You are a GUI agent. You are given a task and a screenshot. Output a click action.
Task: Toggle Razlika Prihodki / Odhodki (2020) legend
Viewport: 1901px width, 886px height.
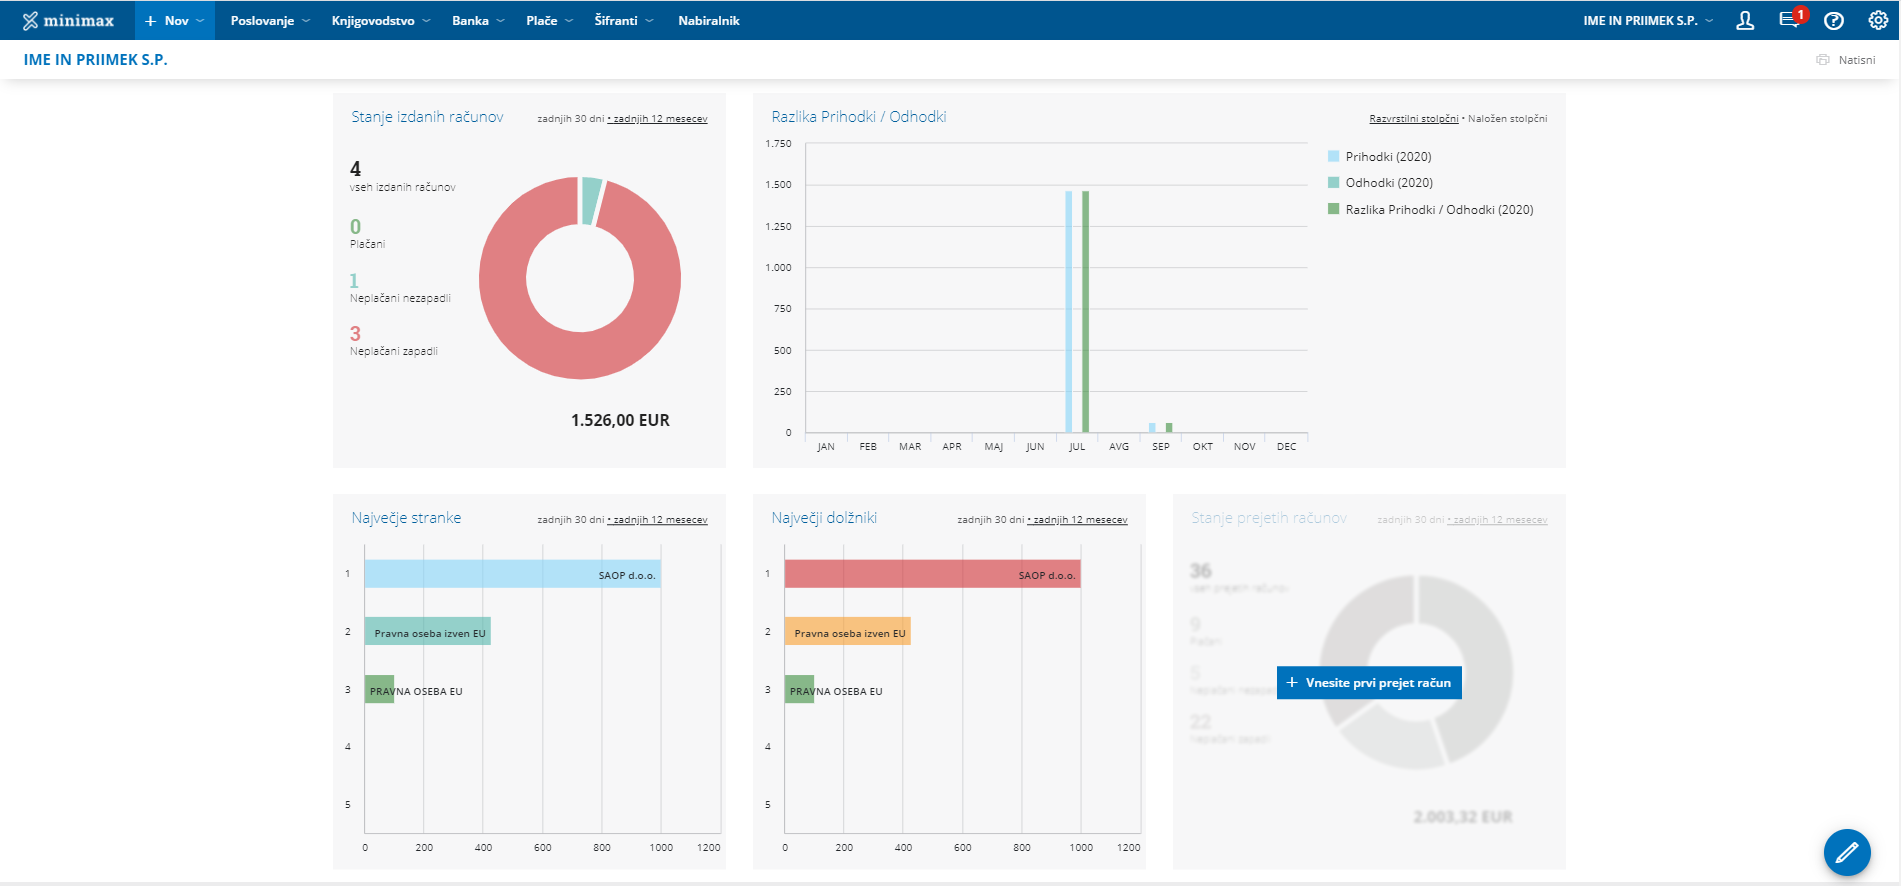coord(1438,210)
